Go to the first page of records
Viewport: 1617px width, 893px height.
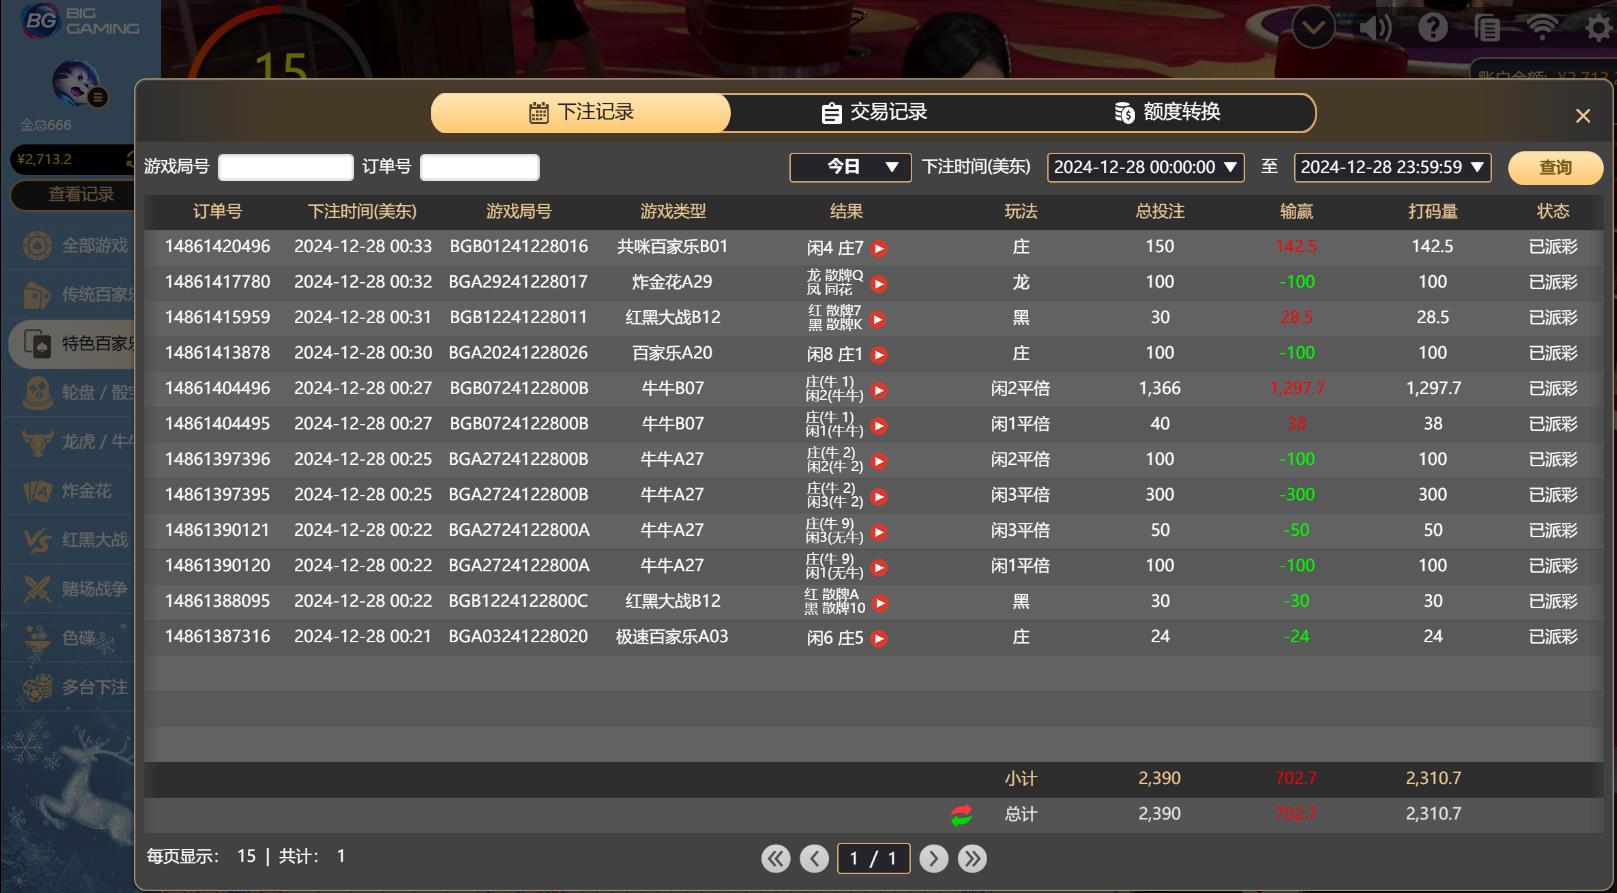tap(776, 858)
